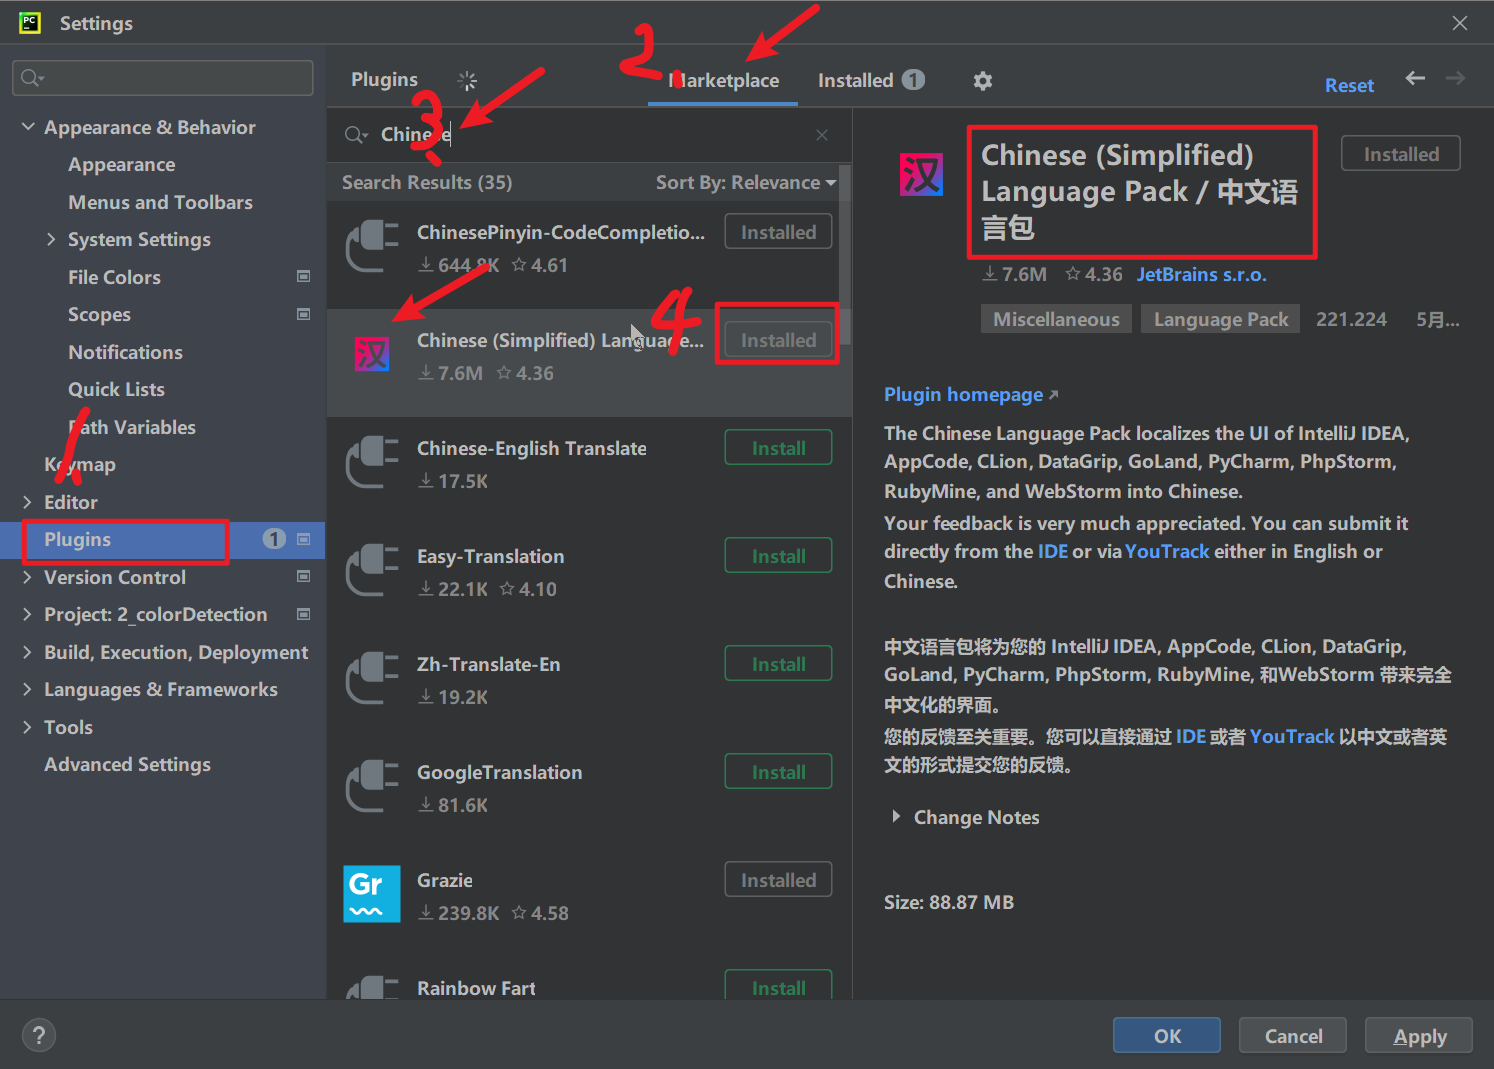
Task: Switch to the Marketplace tab
Action: [x=723, y=80]
